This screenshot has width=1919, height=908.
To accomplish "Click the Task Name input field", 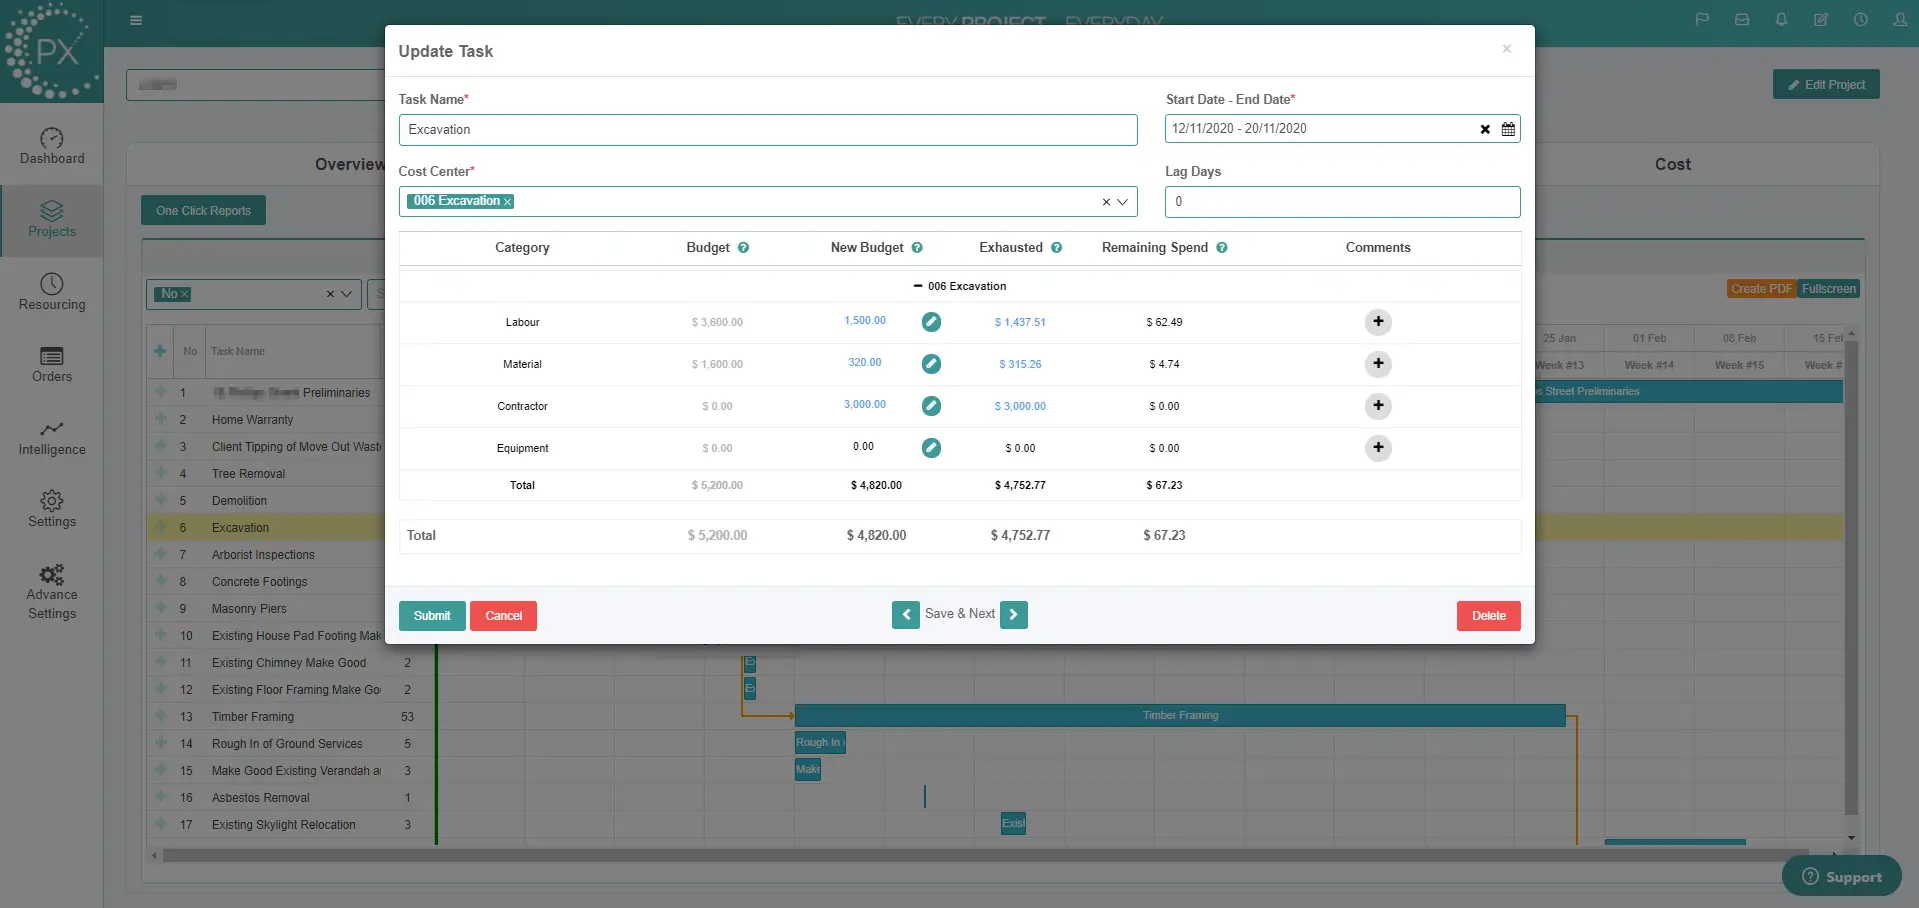I will (x=767, y=130).
